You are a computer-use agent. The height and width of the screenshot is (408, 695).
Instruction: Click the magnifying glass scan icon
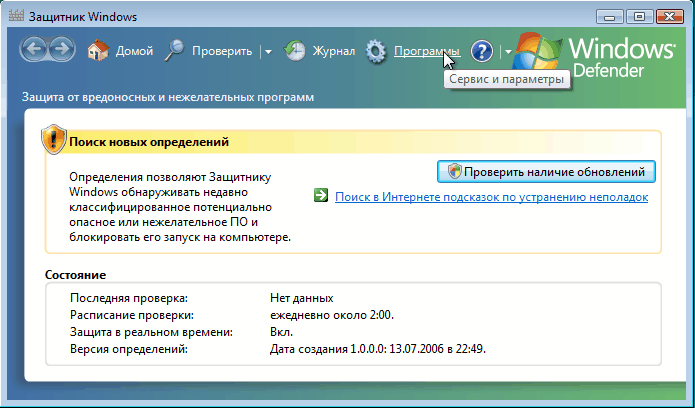tap(174, 50)
